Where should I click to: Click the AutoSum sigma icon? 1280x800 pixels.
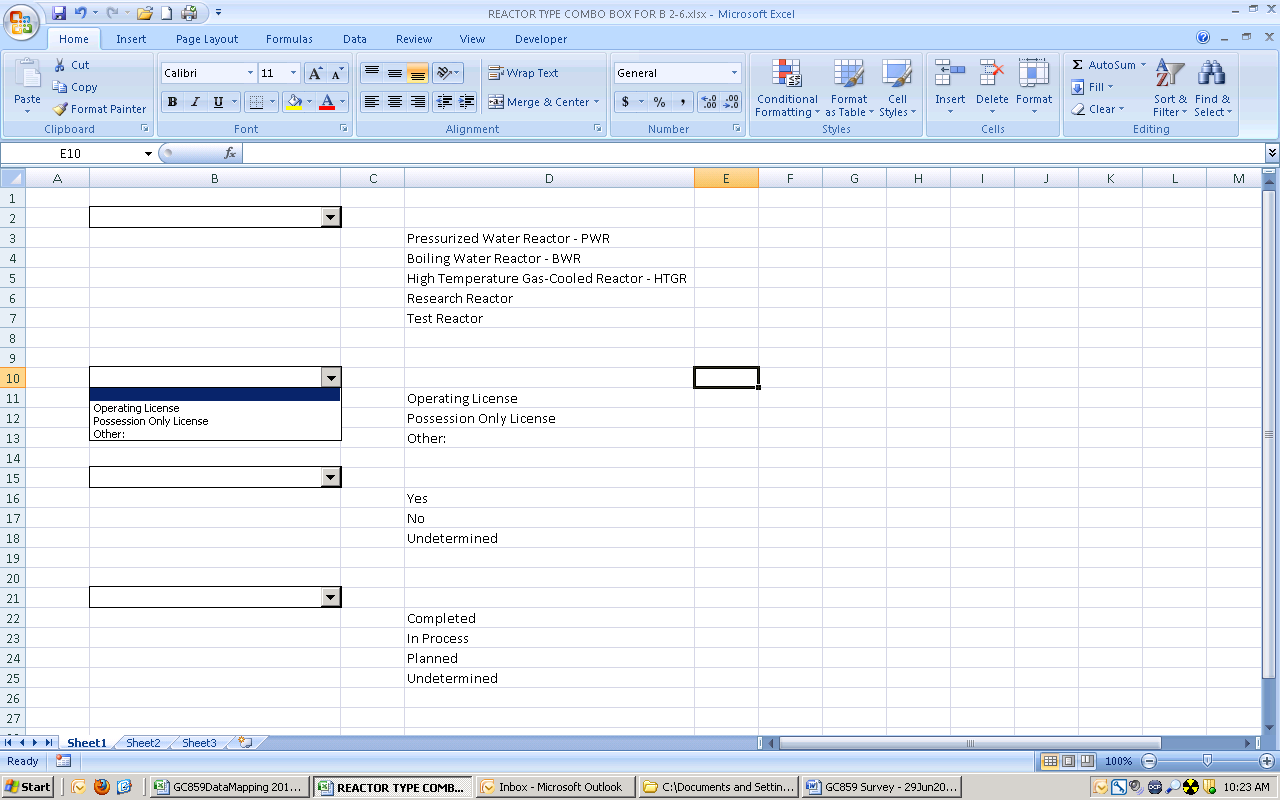pos(1077,65)
